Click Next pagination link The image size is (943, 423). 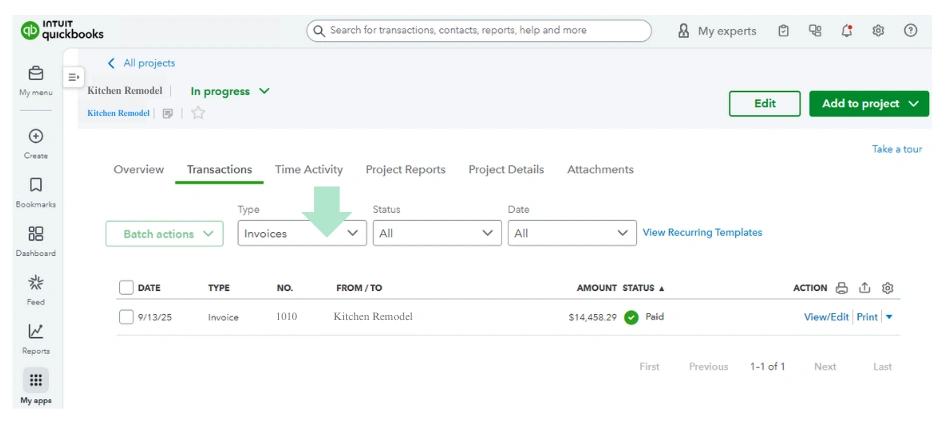(x=825, y=366)
